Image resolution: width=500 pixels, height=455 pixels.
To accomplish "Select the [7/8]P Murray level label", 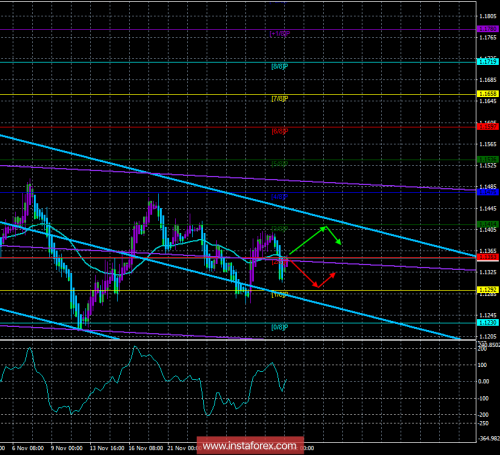I will 280,99.
